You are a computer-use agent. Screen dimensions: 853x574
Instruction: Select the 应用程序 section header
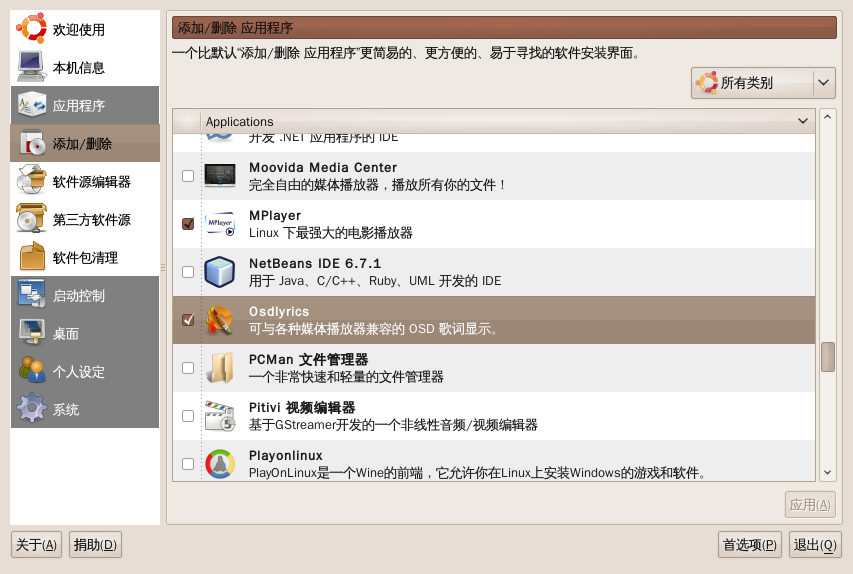(x=85, y=105)
